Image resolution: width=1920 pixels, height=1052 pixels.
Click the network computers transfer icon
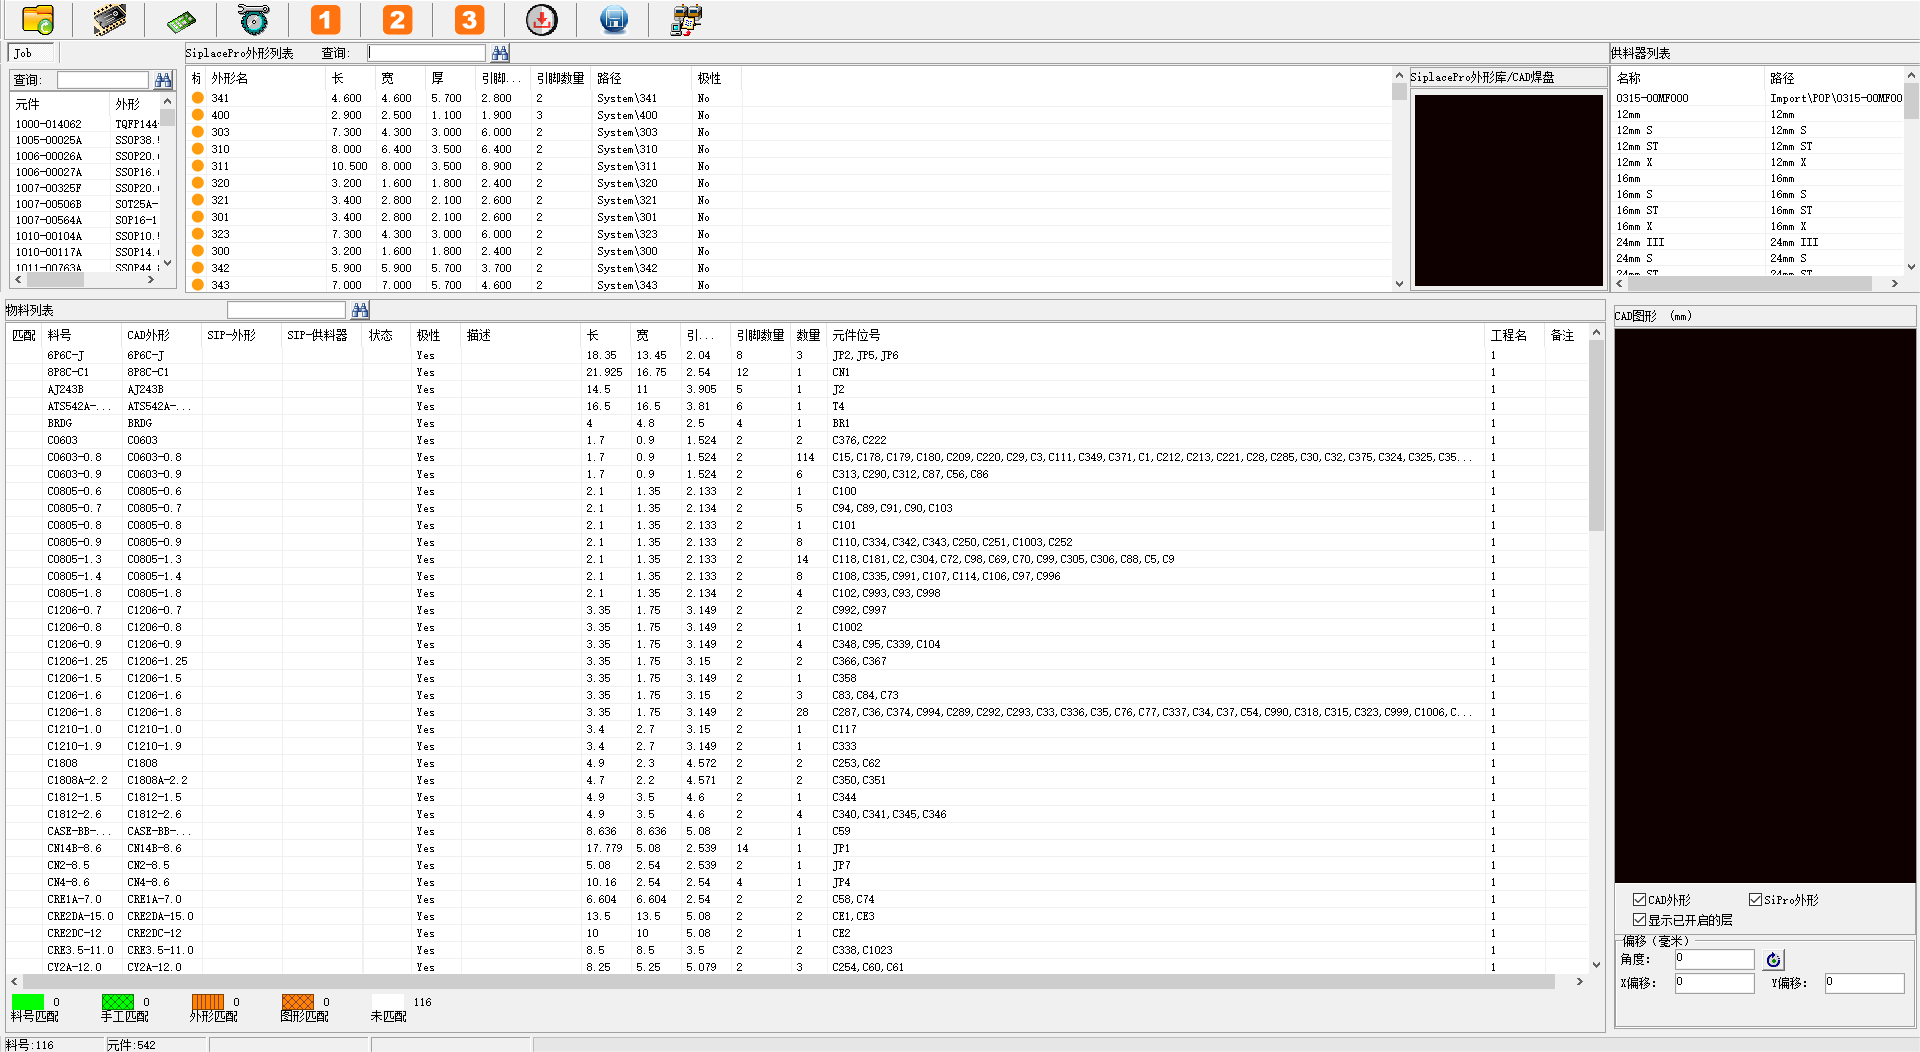coord(686,20)
